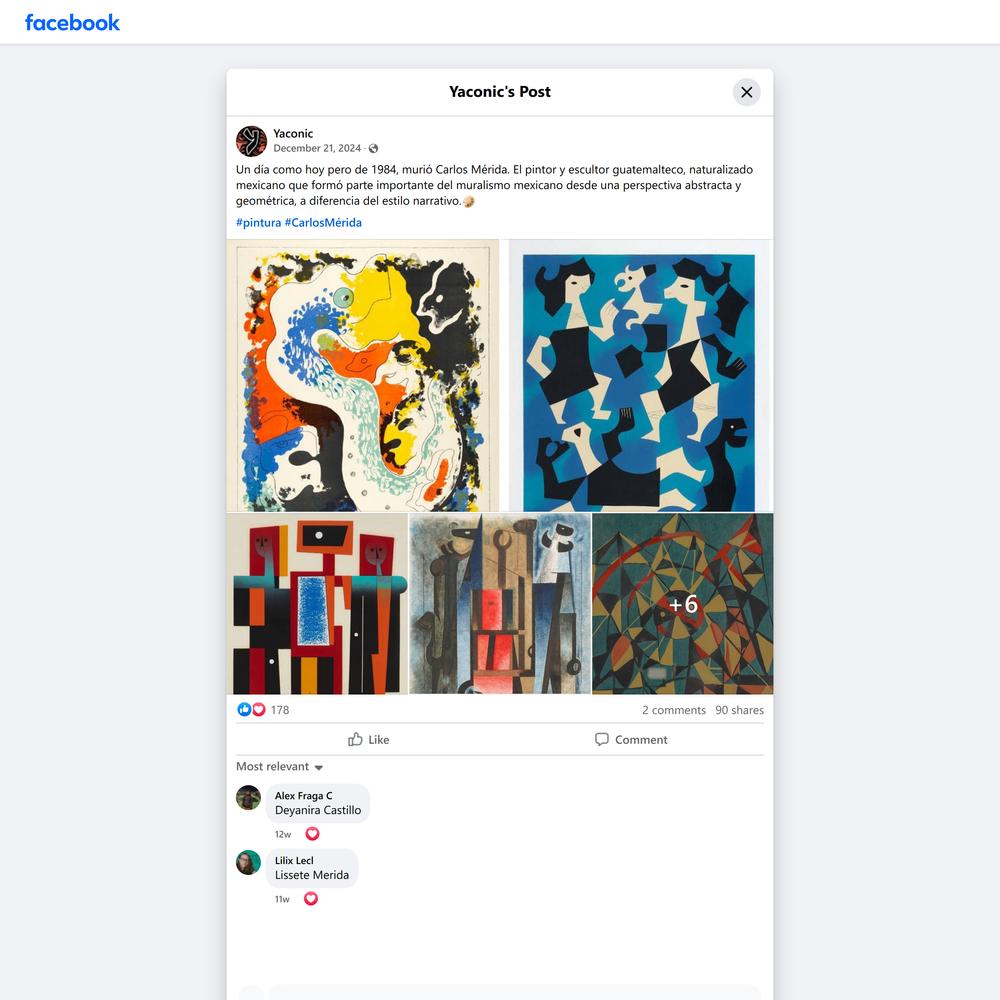View the +6 more photos thumbnail
The height and width of the screenshot is (1000, 1000).
pos(682,603)
